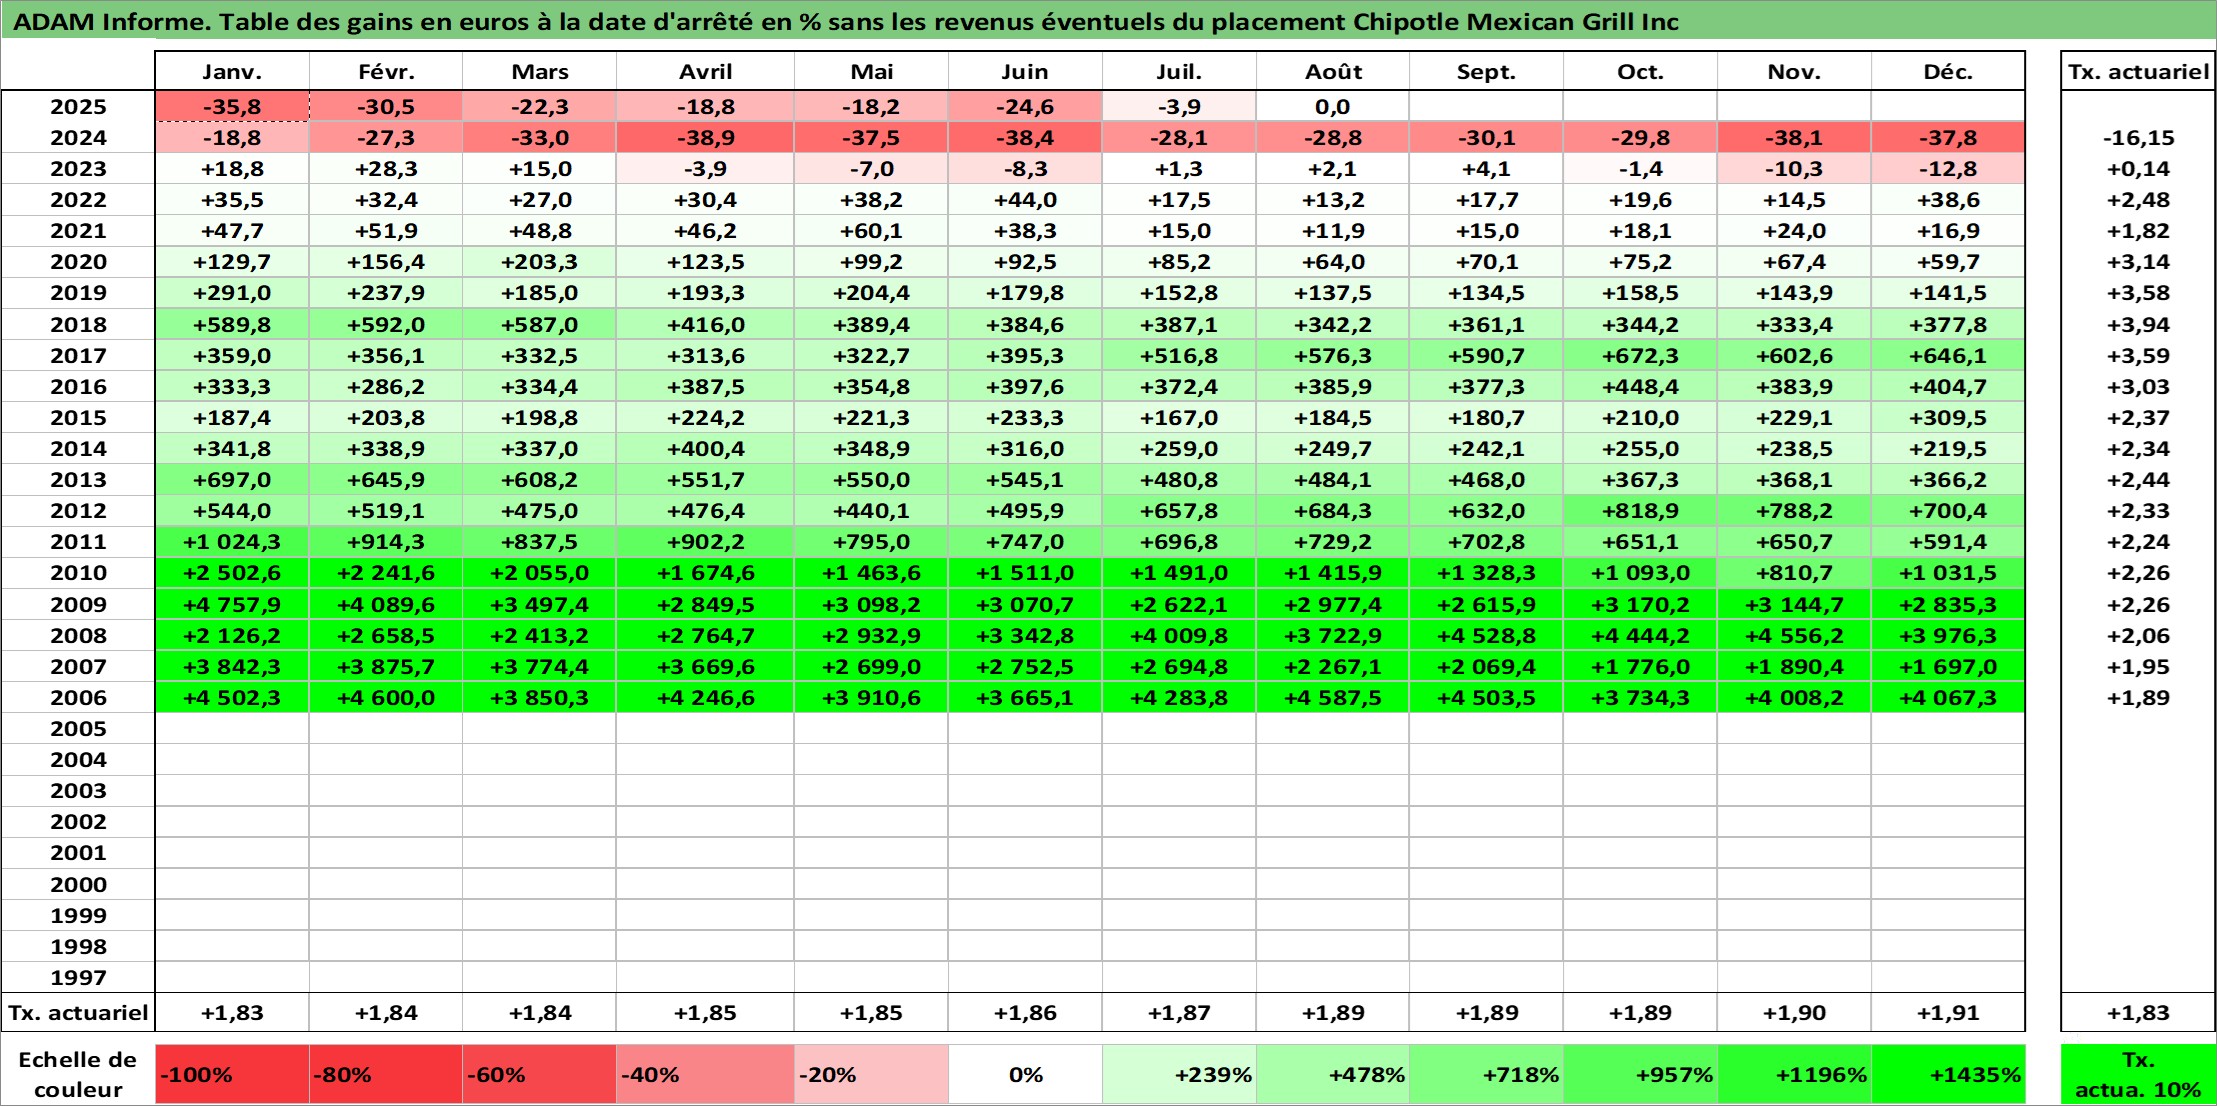Select the +60,1 cell in 2021 row
Viewport: 2217px width, 1106px height.
[x=871, y=231]
